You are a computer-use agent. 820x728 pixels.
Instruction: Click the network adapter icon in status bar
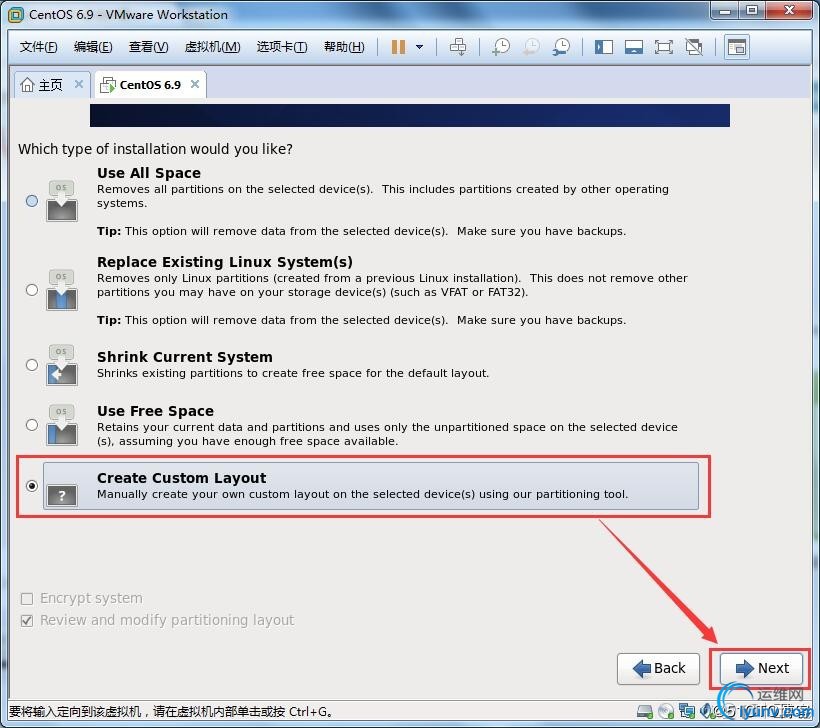coord(687,711)
